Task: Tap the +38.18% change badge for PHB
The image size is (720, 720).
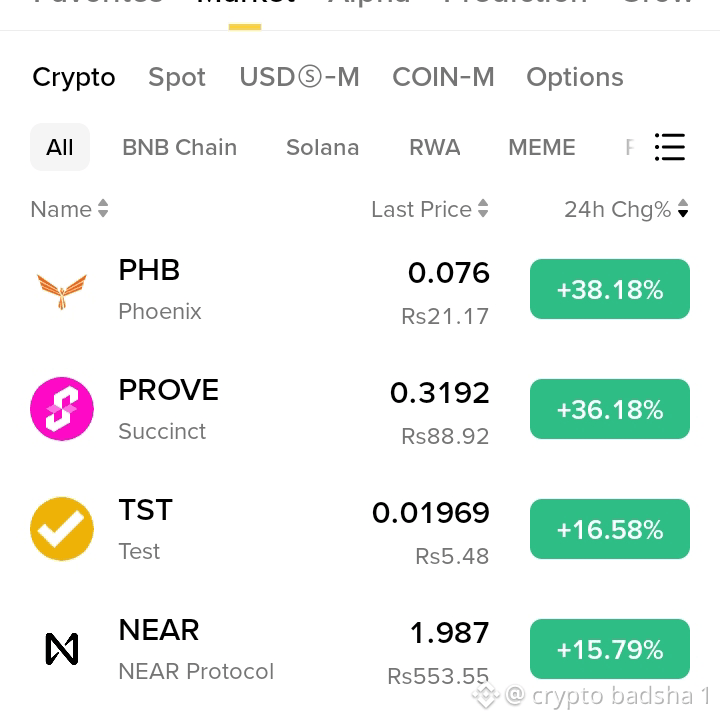Action: pyautogui.click(x=610, y=289)
